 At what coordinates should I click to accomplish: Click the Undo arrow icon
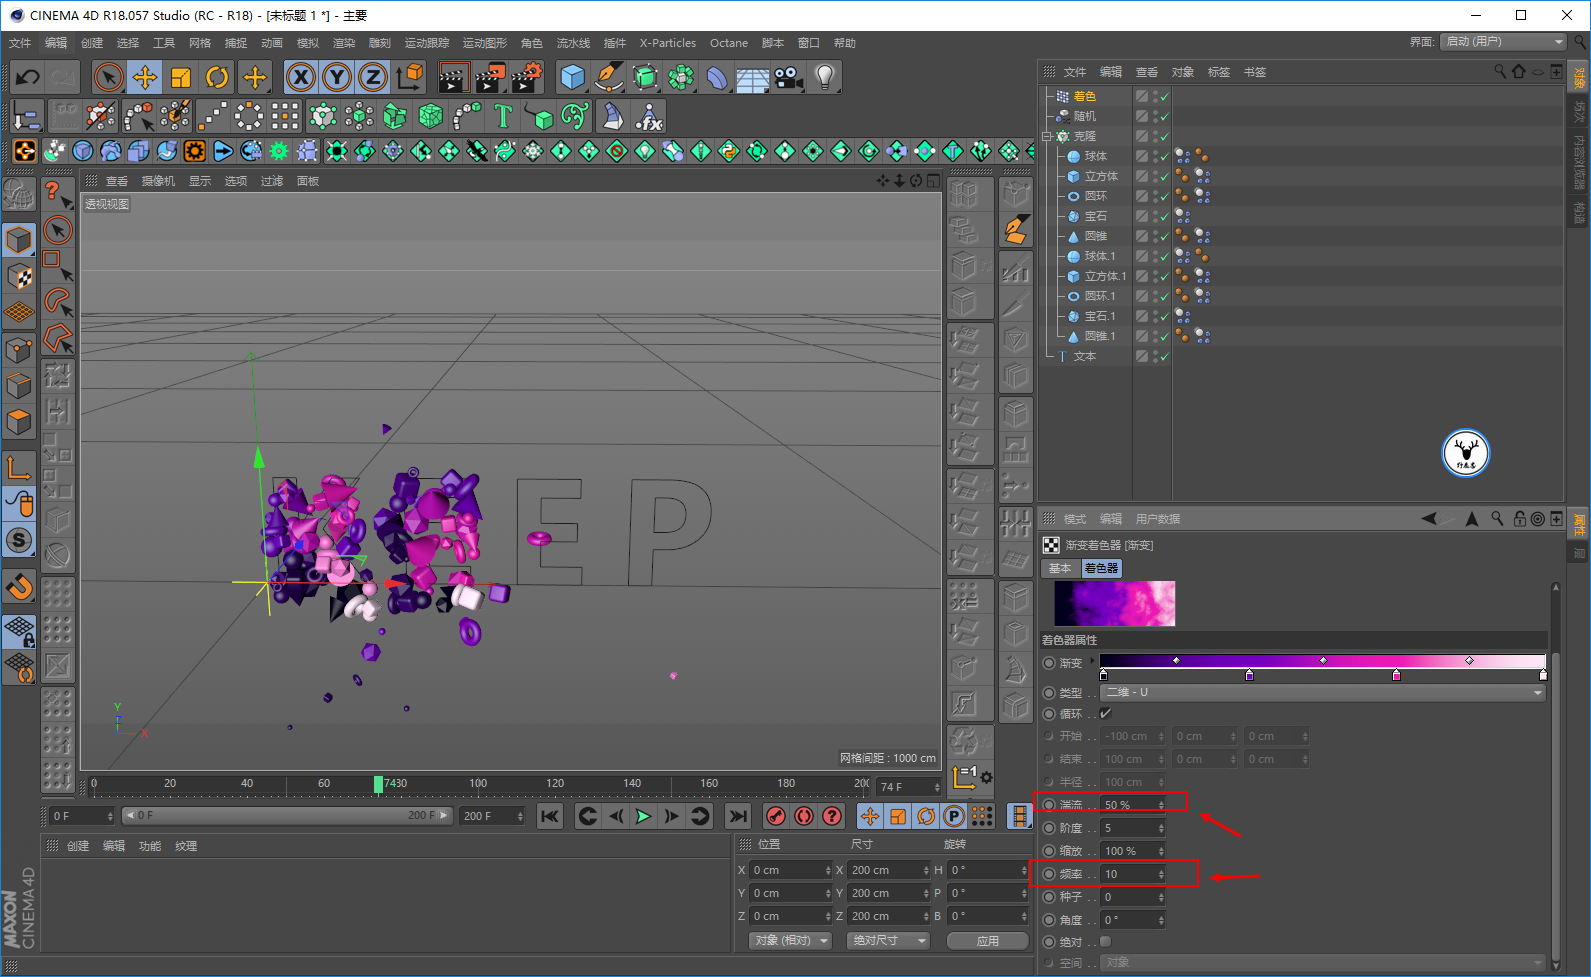(27, 77)
